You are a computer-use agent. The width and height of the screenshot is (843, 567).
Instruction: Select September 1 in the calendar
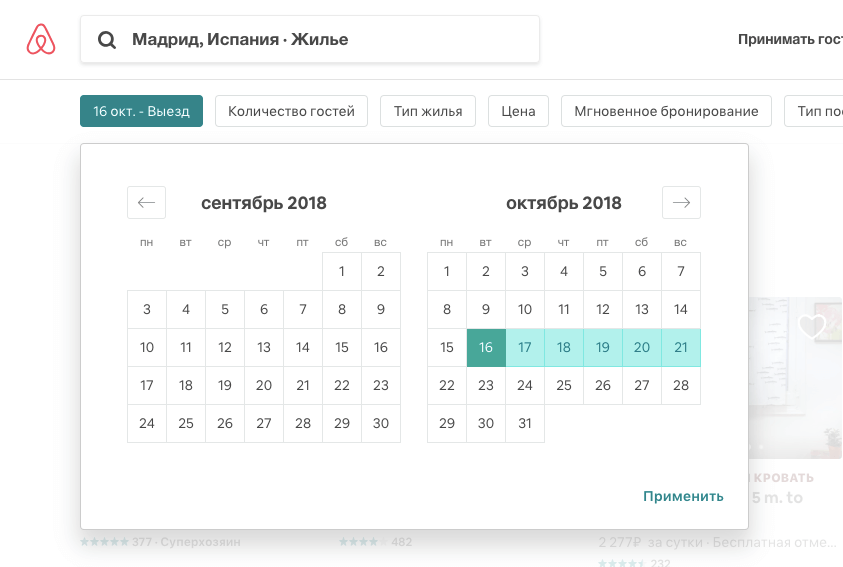(x=342, y=271)
